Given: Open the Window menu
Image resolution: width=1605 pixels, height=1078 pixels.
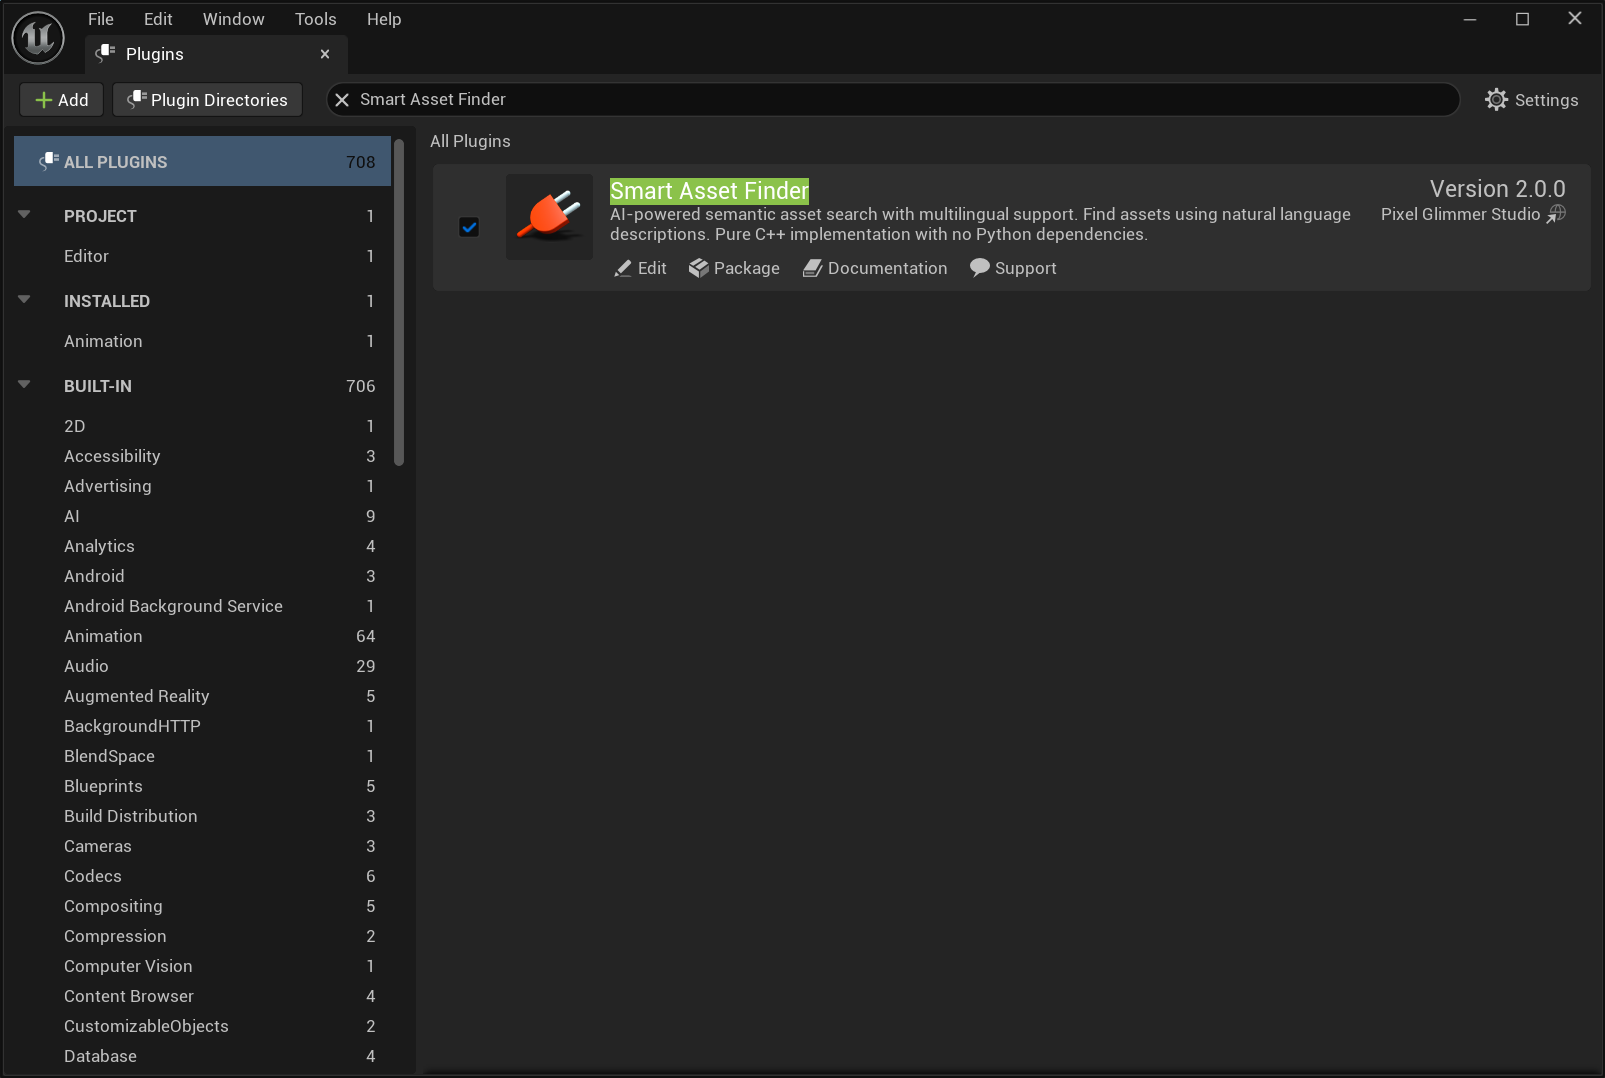Looking at the screenshot, I should coord(234,19).
